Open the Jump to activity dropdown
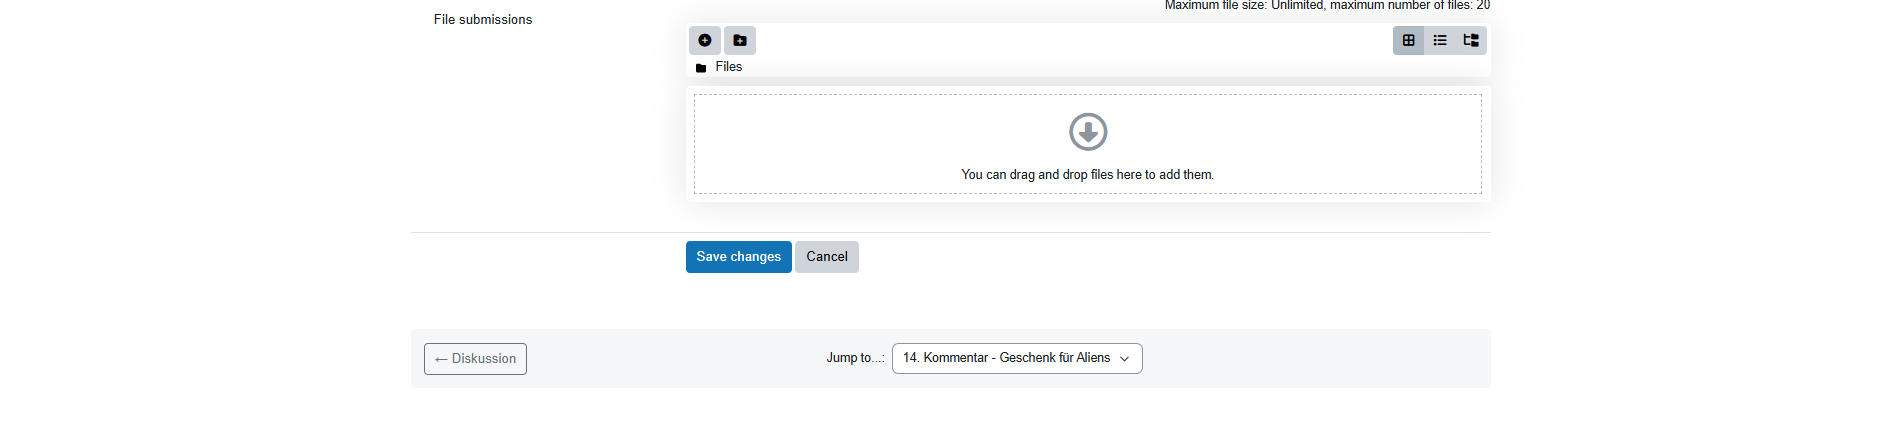 pyautogui.click(x=1016, y=358)
